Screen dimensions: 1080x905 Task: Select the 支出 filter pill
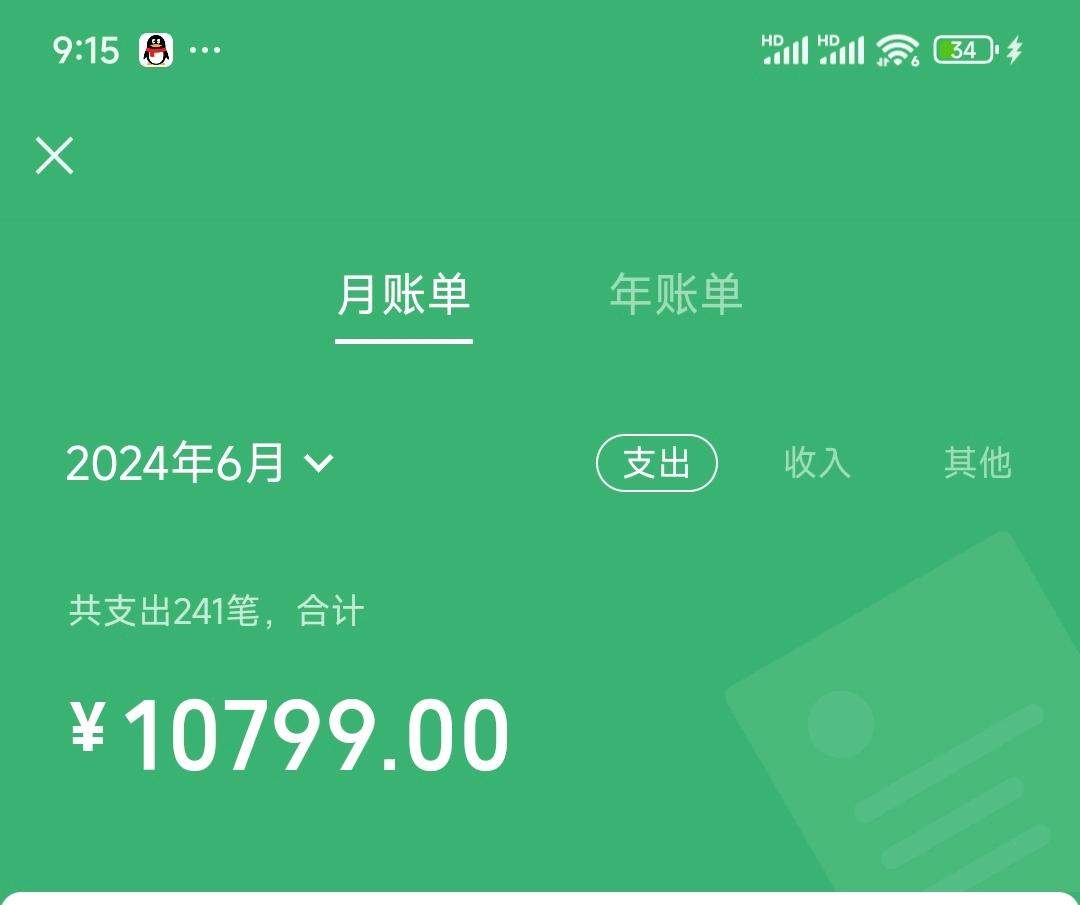tap(656, 463)
